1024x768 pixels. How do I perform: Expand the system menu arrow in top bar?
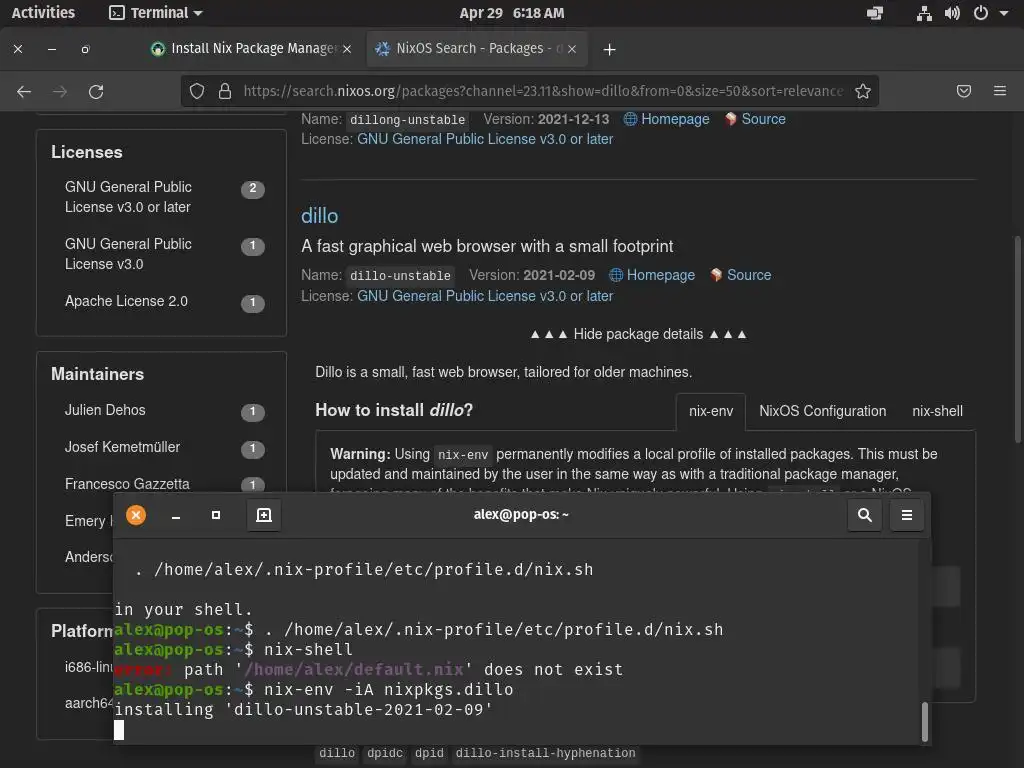(x=1004, y=13)
